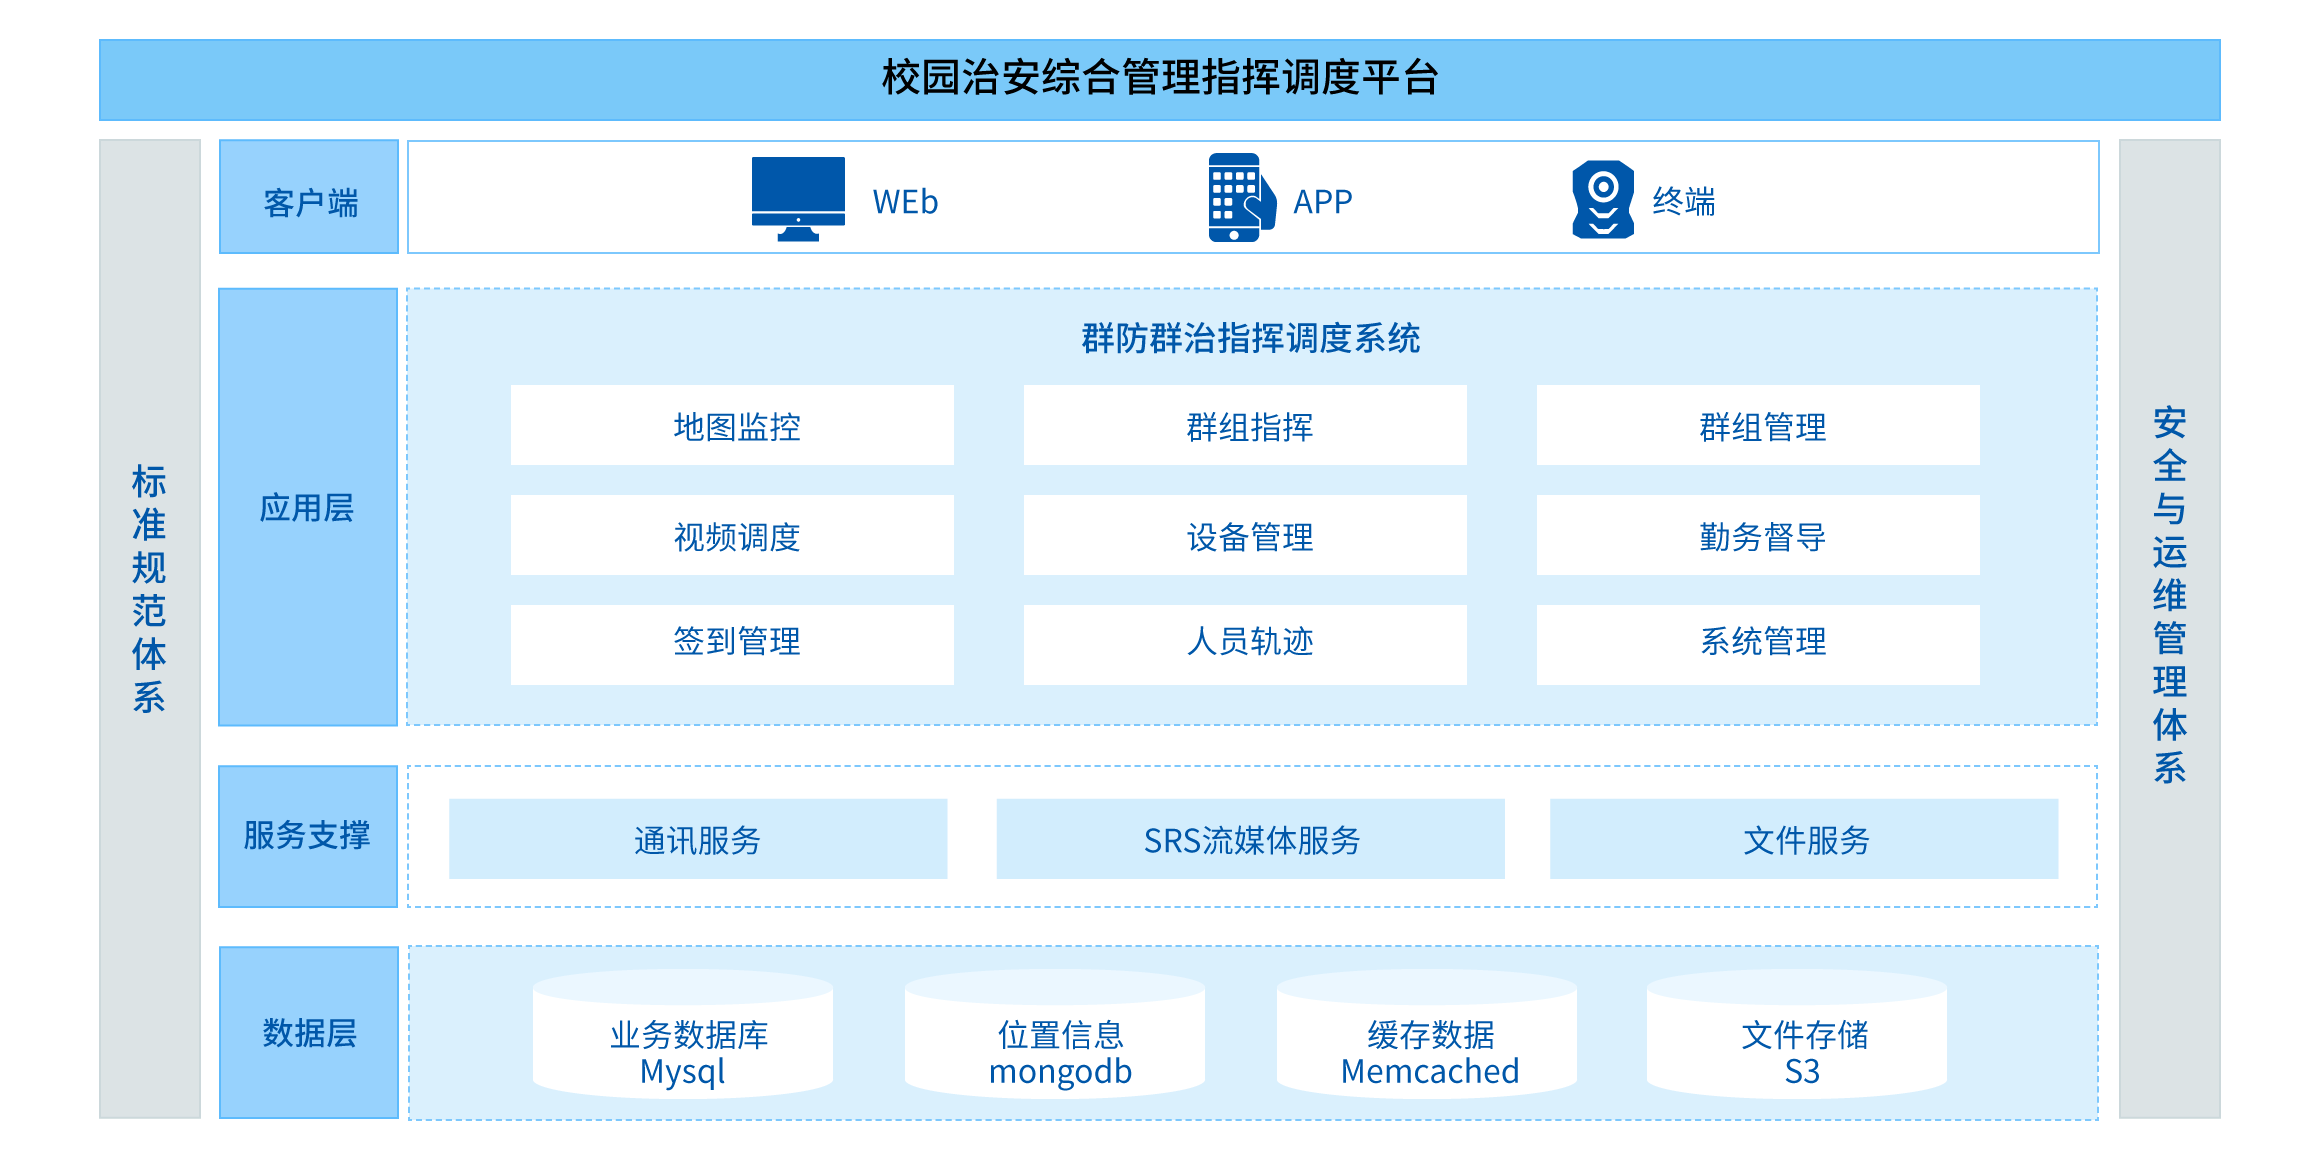
Task: Select the 安全与运维管理体系 side column
Action: (x=2170, y=629)
